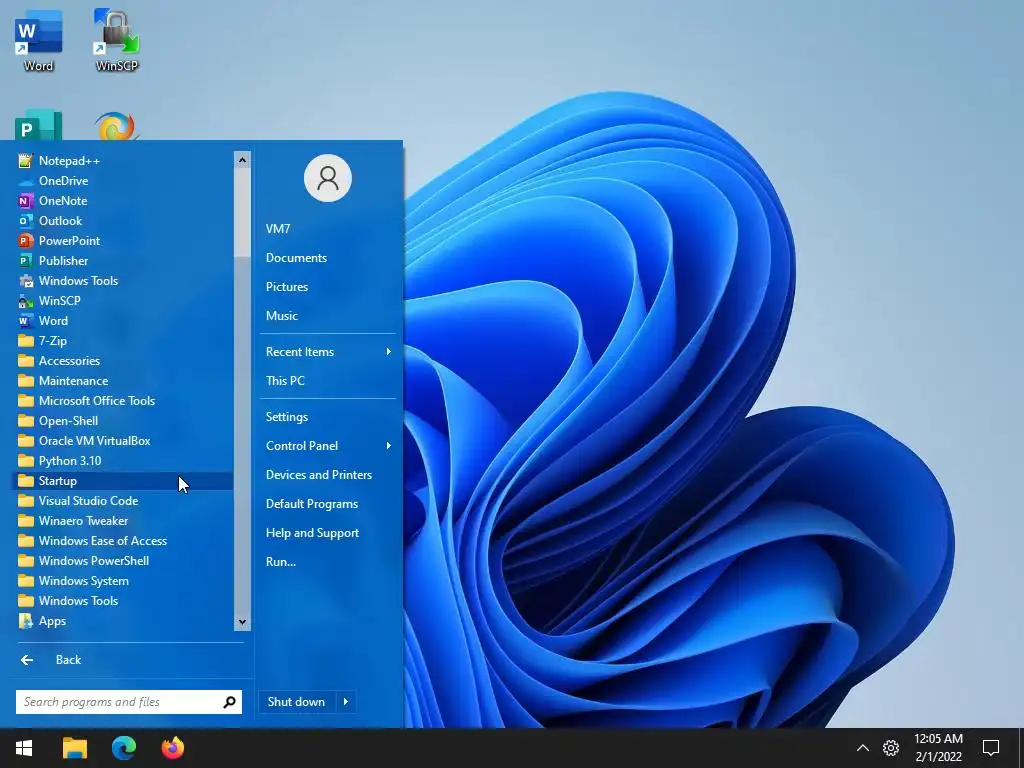This screenshot has height=768, width=1024.
Task: Expand the Recent Items submenu
Action: pos(328,351)
